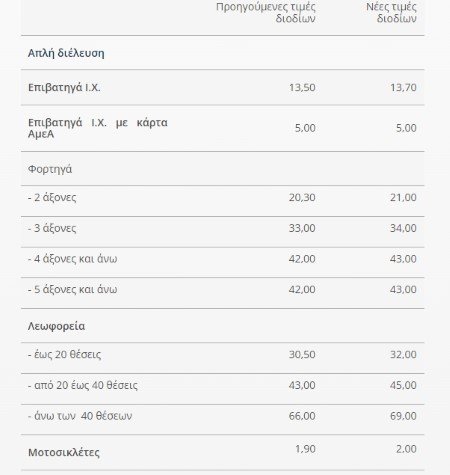Select the 'Μοτοσικλέτες' row label
Viewport: 450px width, 475px height.
pyautogui.click(x=64, y=452)
